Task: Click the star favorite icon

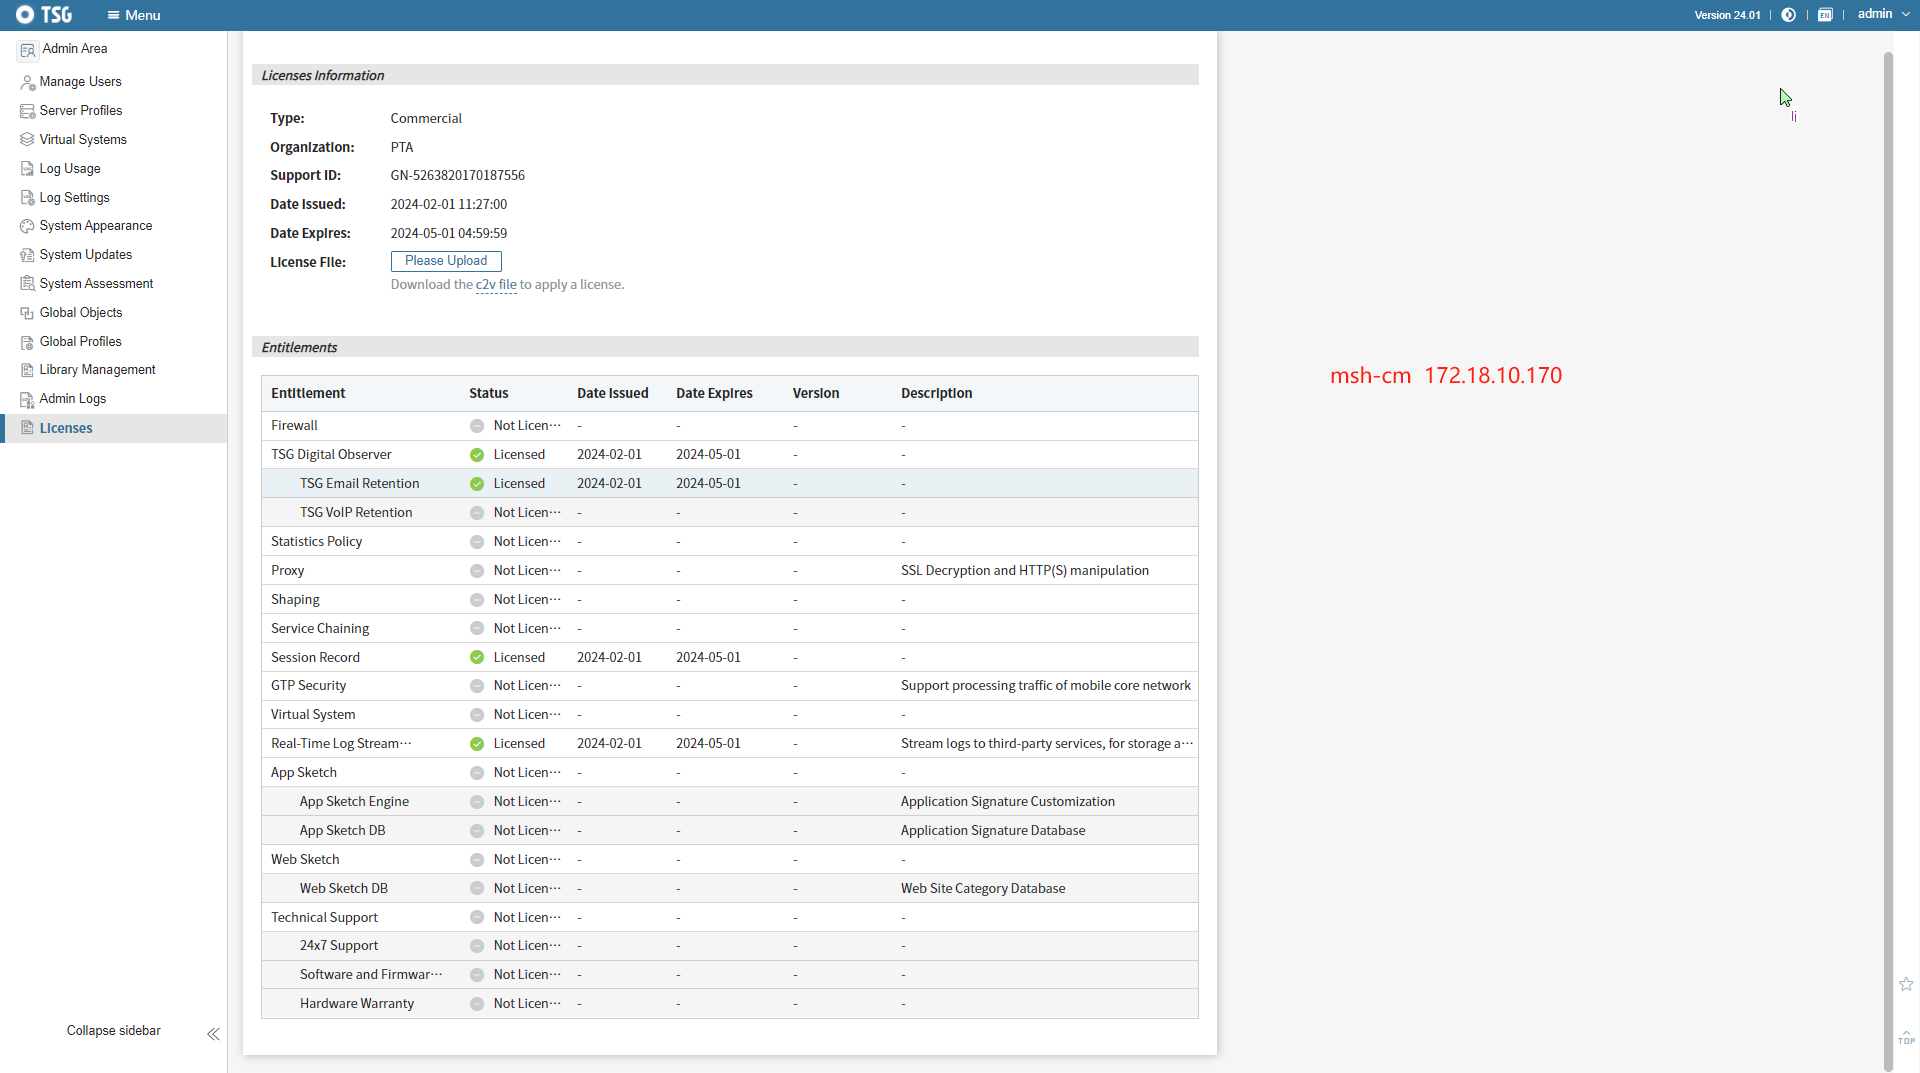Action: pyautogui.click(x=1906, y=985)
